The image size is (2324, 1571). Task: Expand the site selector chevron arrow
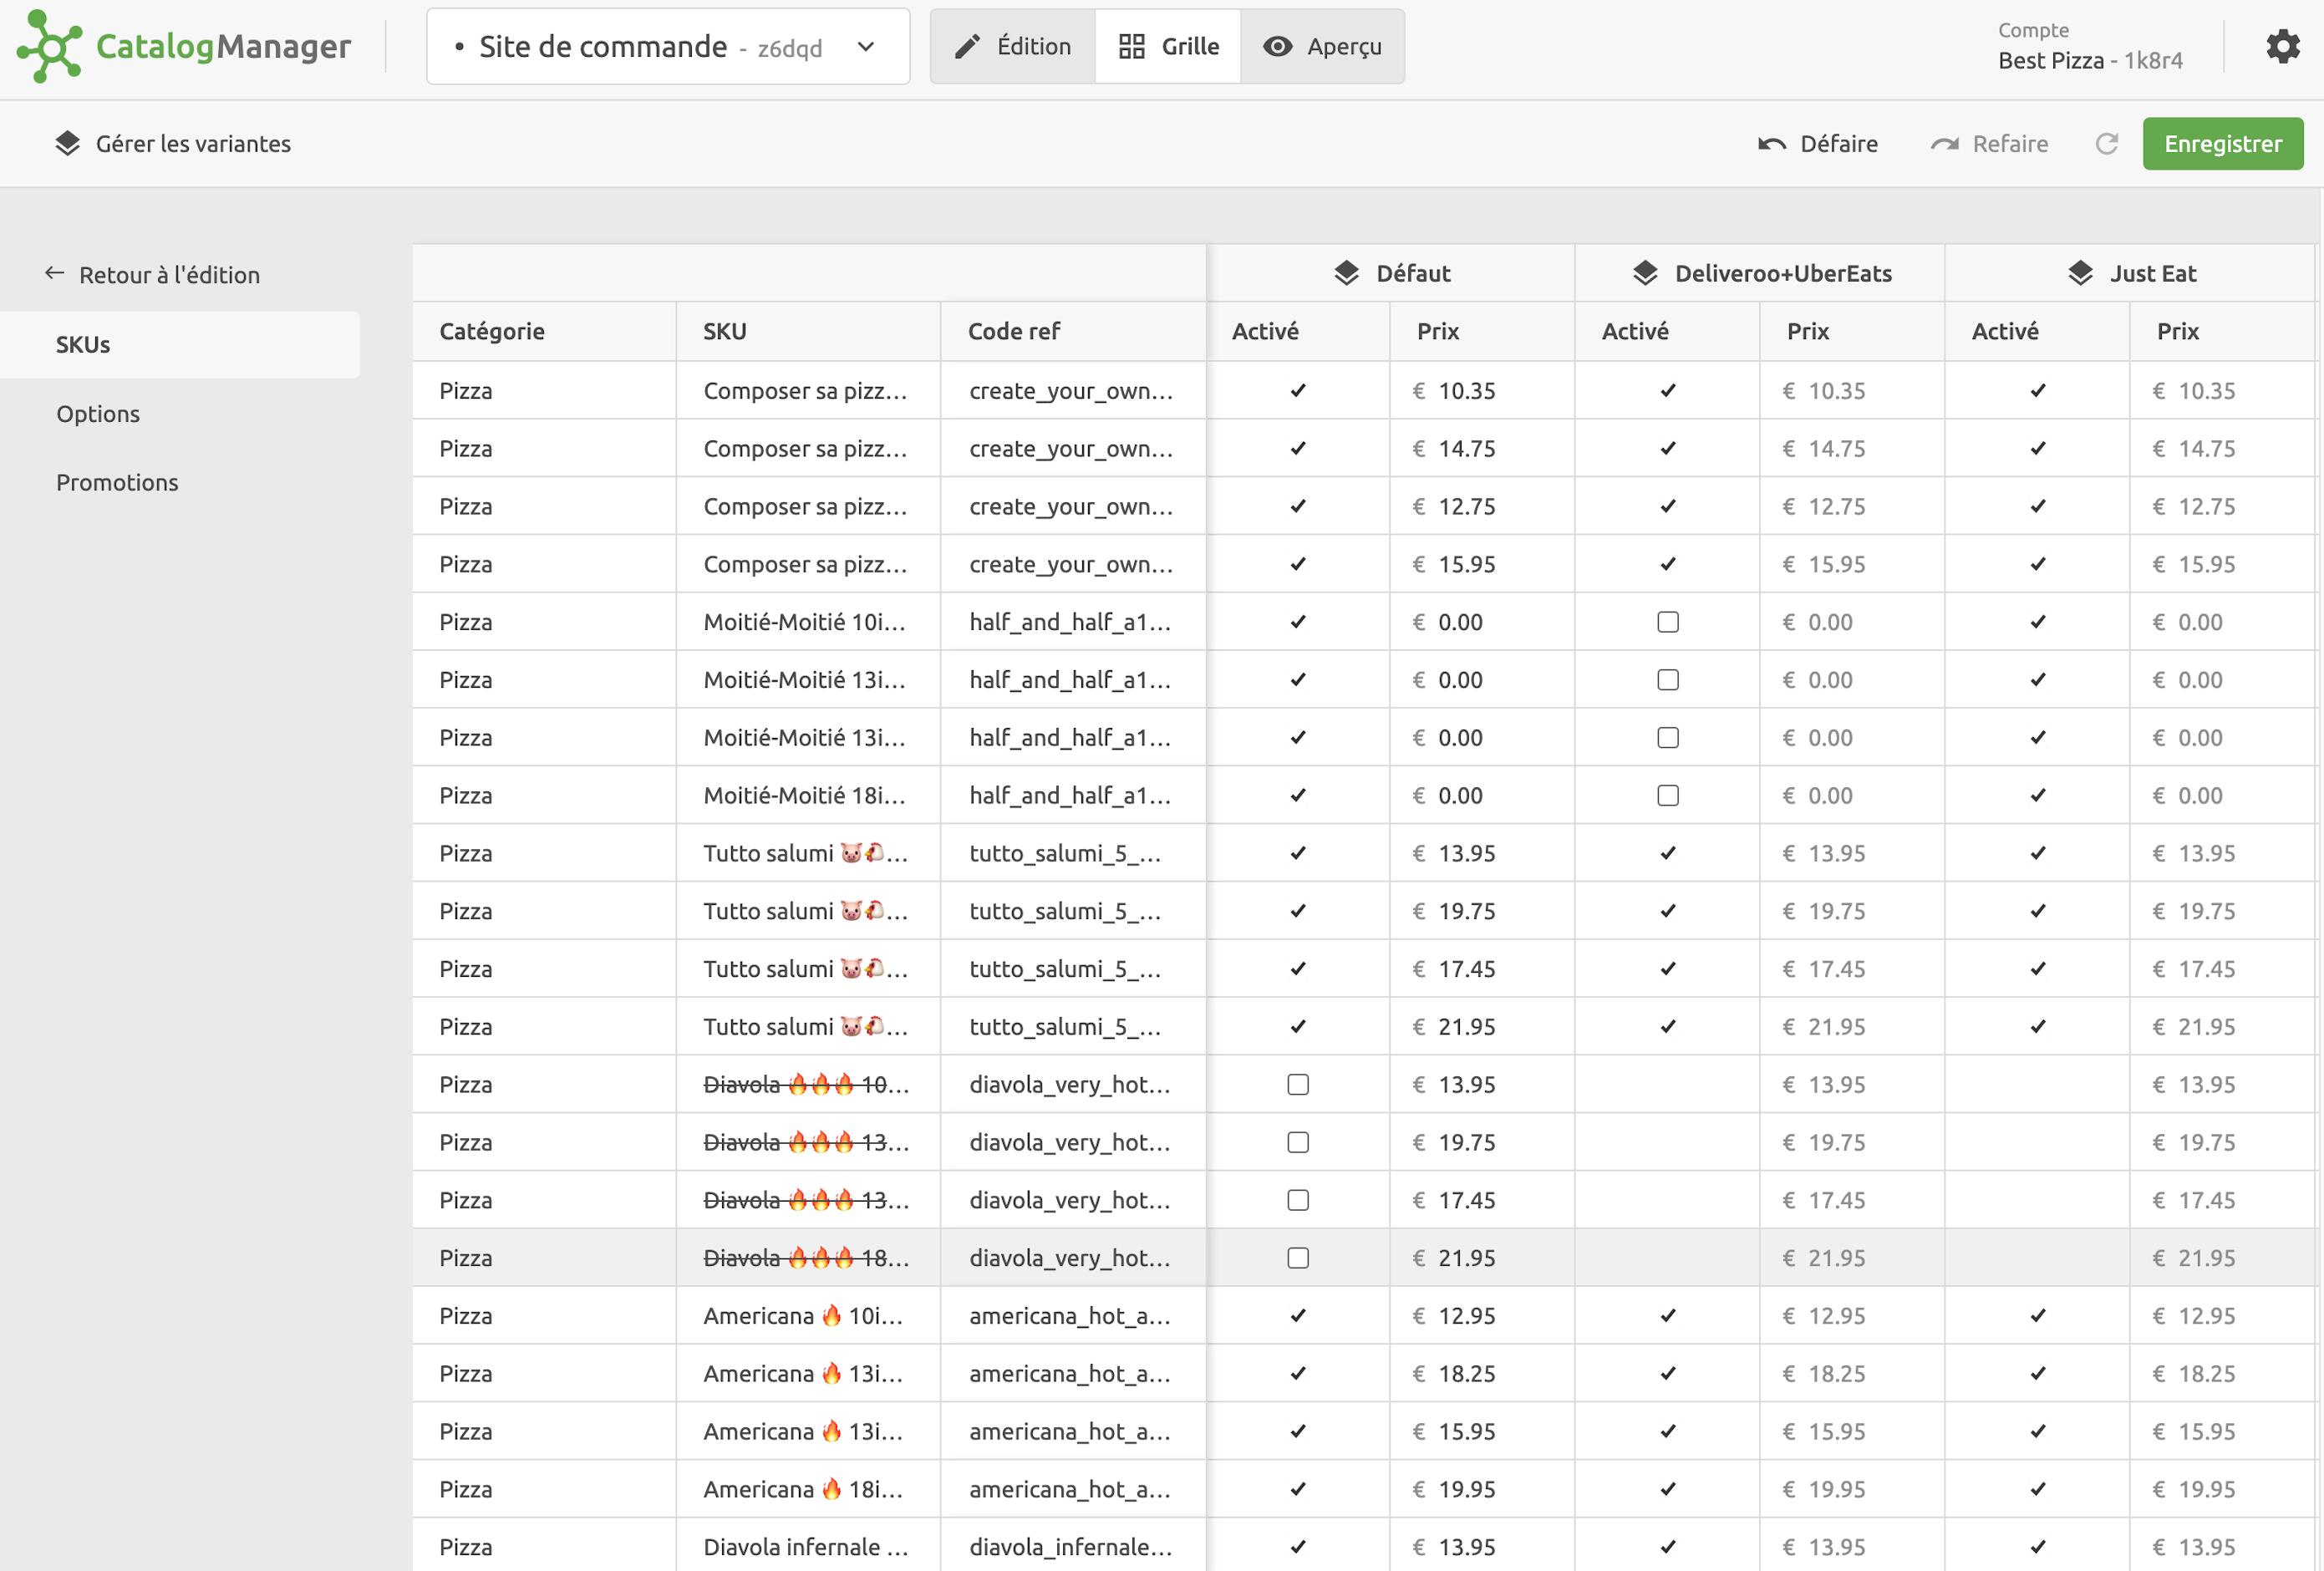click(x=866, y=47)
